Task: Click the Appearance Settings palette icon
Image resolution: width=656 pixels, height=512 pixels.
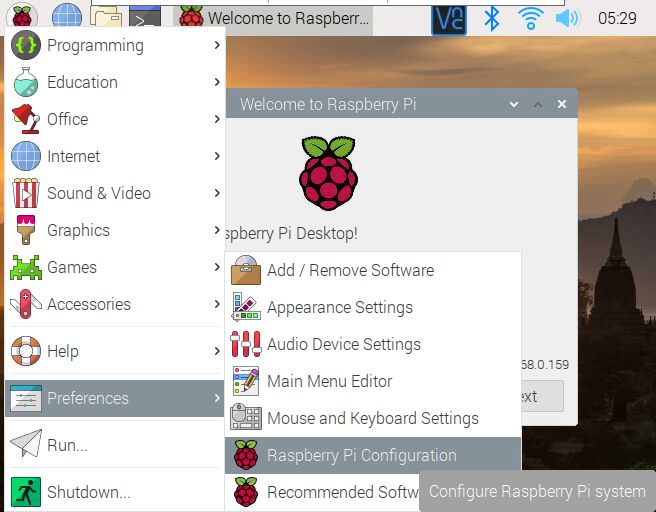Action: tap(246, 307)
